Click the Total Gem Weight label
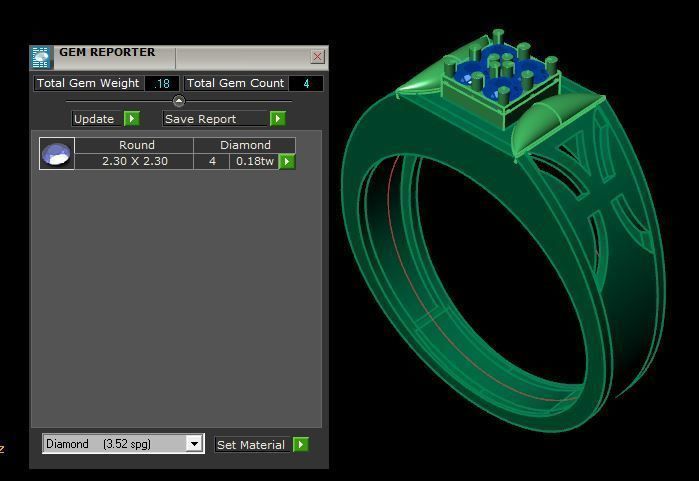Viewport: 699px width, 481px height. pos(88,83)
